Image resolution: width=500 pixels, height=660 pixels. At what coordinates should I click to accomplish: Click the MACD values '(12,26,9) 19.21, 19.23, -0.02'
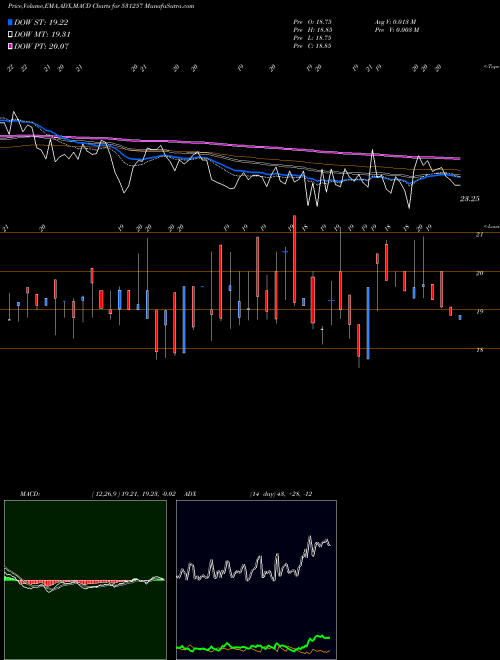click(x=133, y=494)
